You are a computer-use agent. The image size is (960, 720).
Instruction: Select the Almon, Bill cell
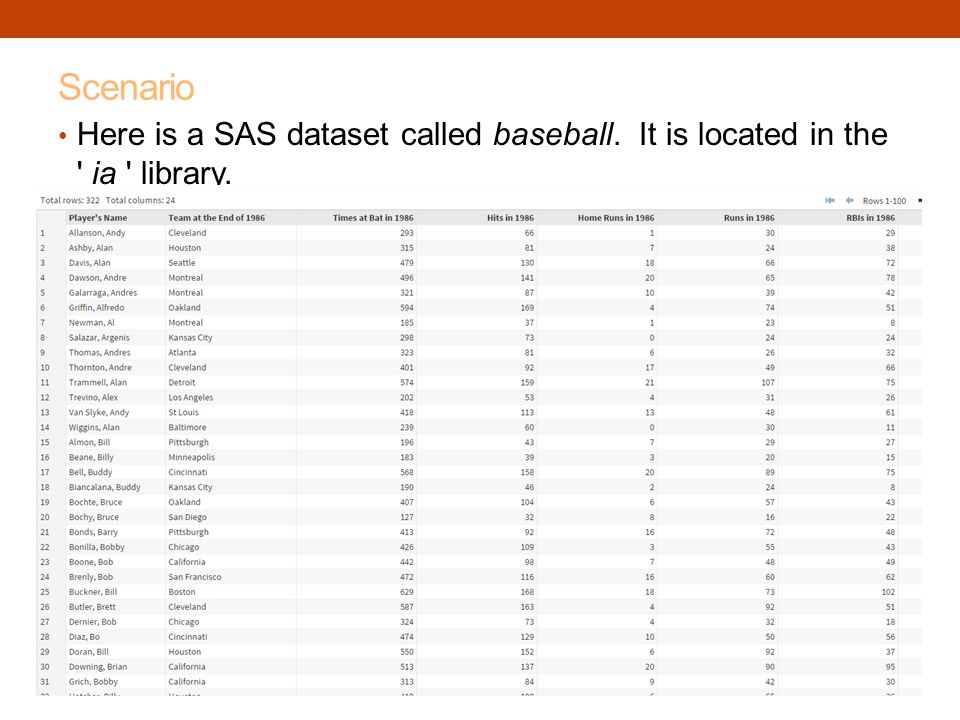[x=89, y=442]
